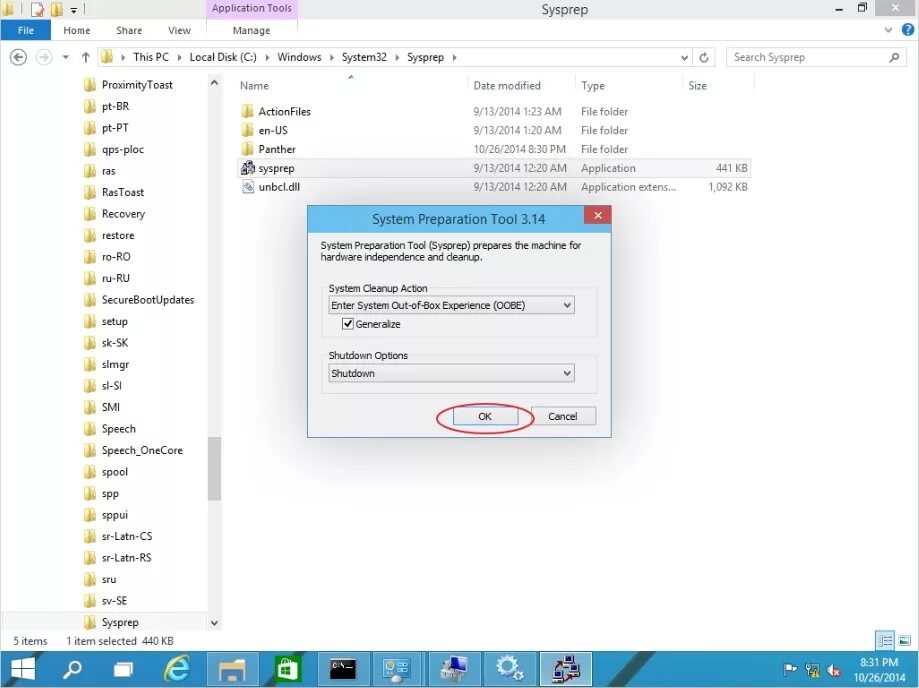This screenshot has height=688, width=919.
Task: Open the System Cleanup Action dropdown
Action: point(451,305)
